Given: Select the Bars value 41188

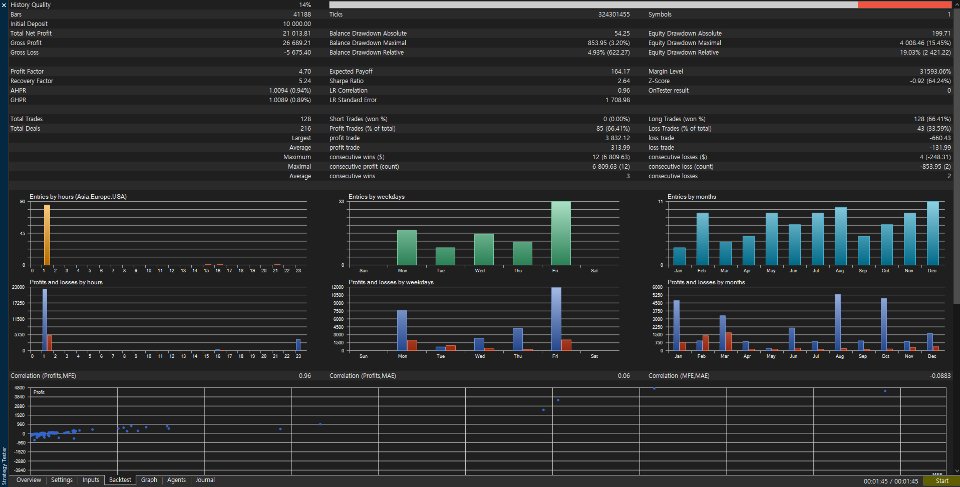Looking at the screenshot, I should (x=302, y=14).
